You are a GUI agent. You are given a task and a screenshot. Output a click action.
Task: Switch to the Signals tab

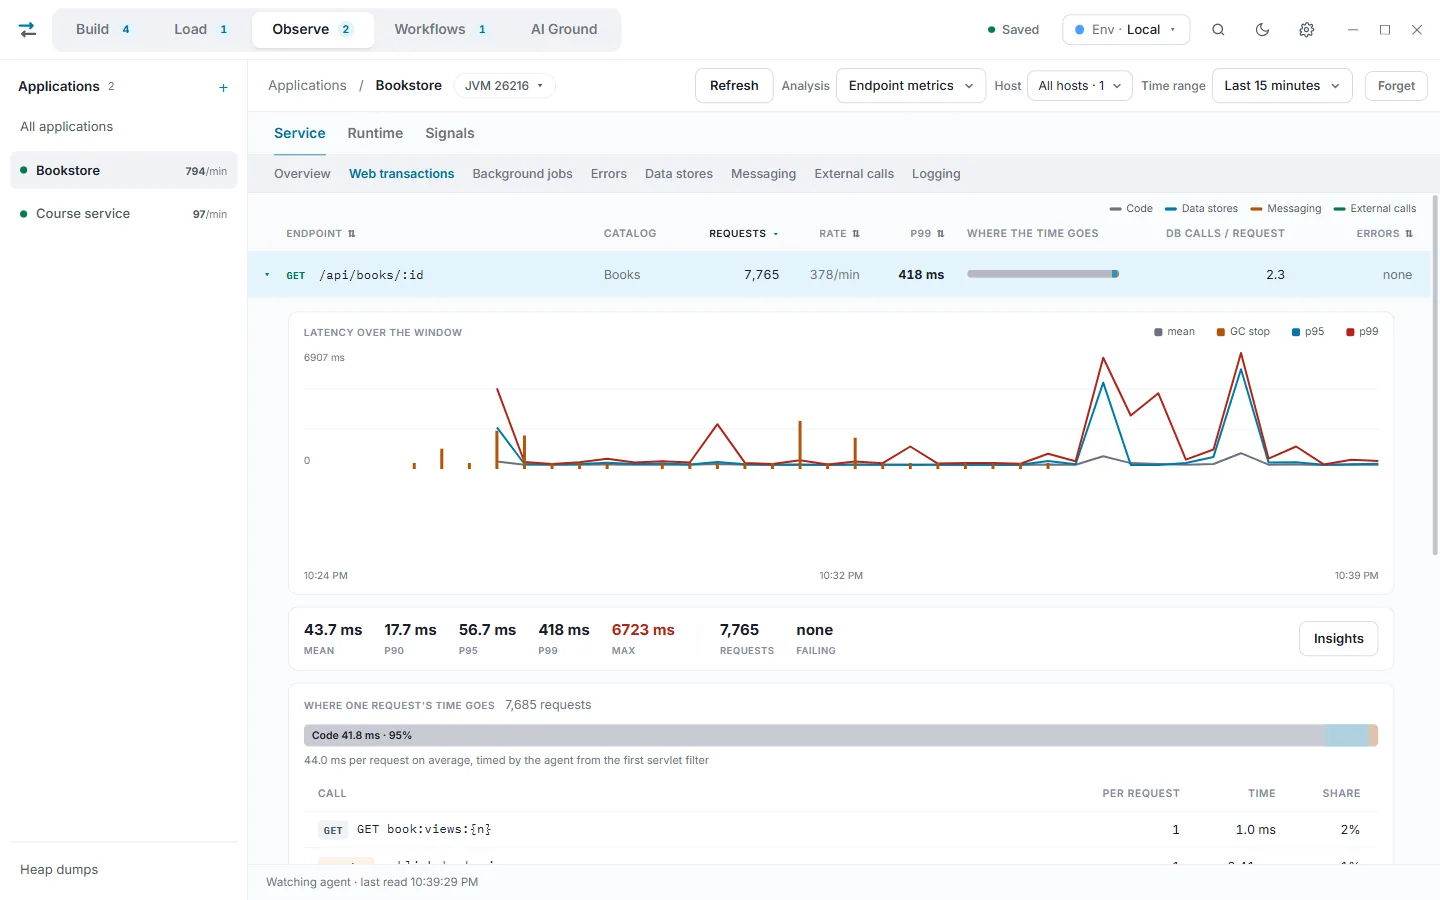click(x=450, y=134)
